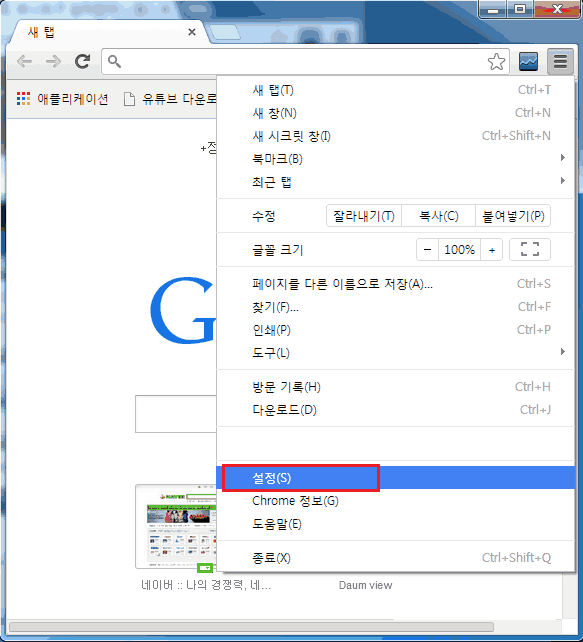Go forward with the right arrow
The width and height of the screenshot is (583, 642).
[53, 62]
